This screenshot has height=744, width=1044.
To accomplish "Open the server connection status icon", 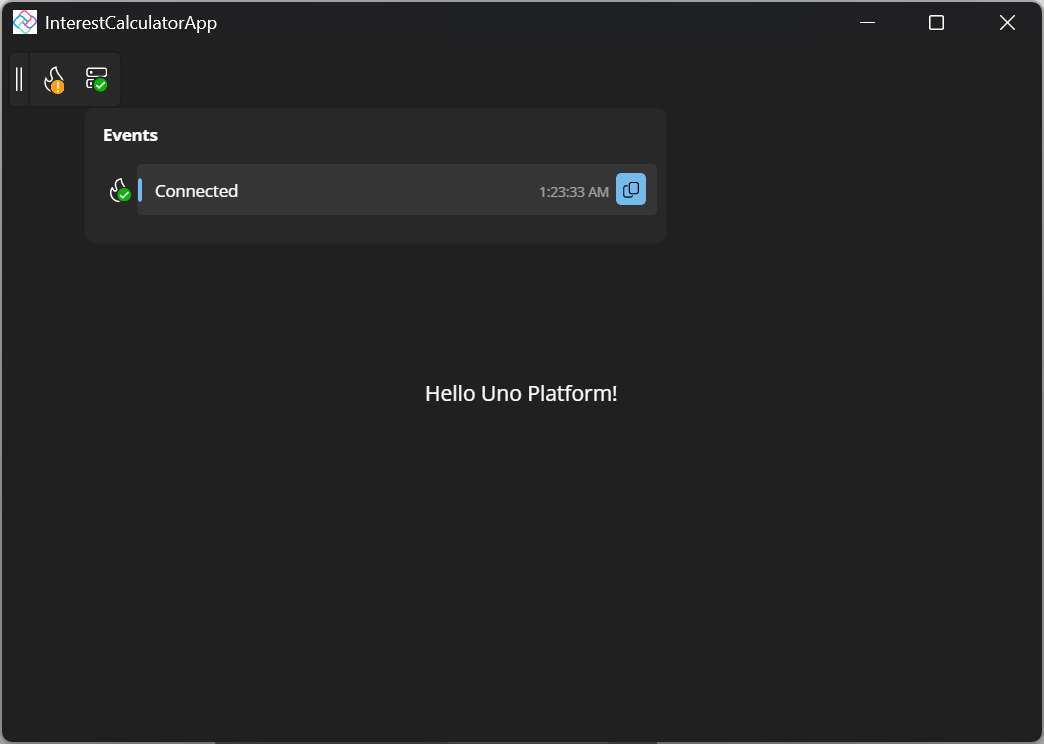I will pos(96,80).
